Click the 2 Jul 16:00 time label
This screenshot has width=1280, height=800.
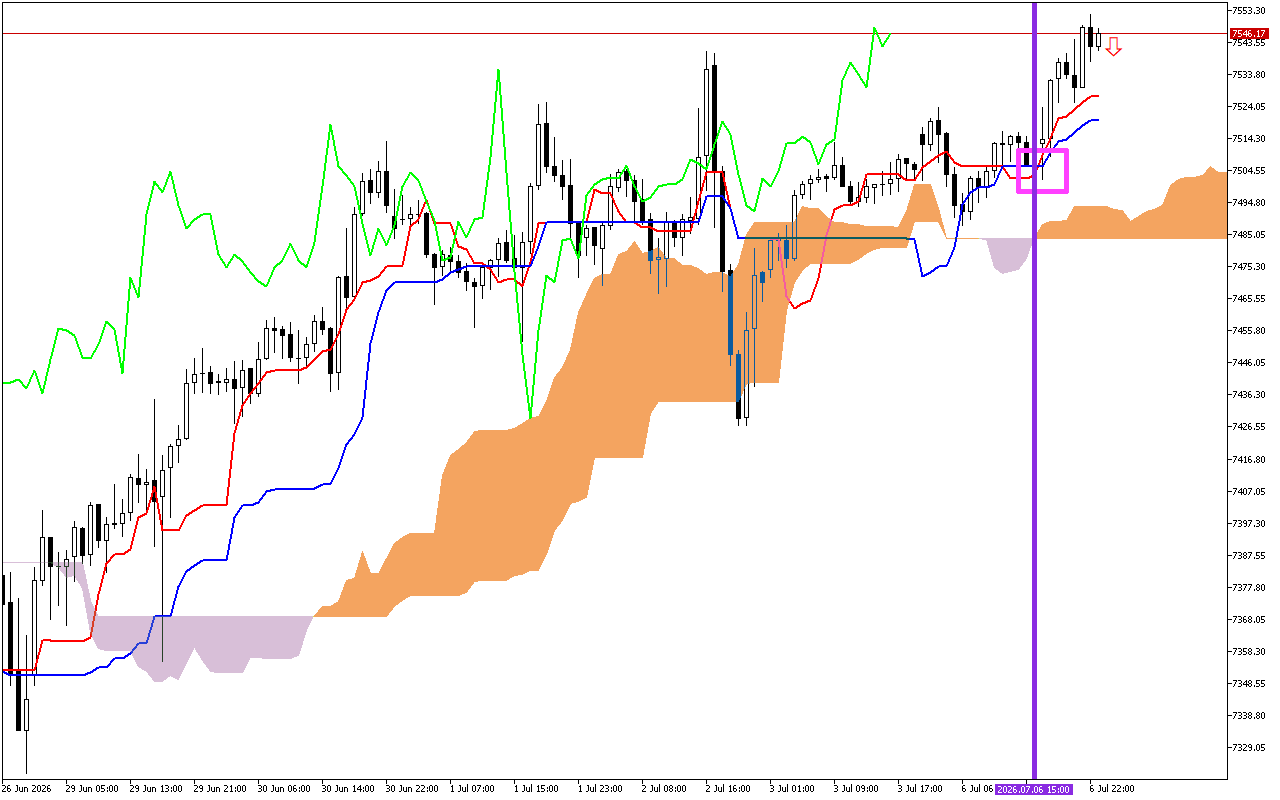(x=726, y=789)
